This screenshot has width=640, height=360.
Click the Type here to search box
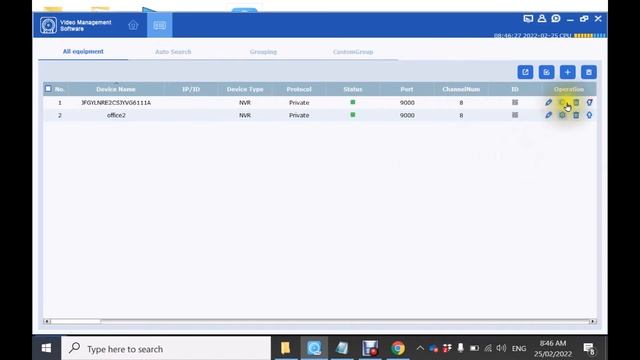[x=166, y=349]
